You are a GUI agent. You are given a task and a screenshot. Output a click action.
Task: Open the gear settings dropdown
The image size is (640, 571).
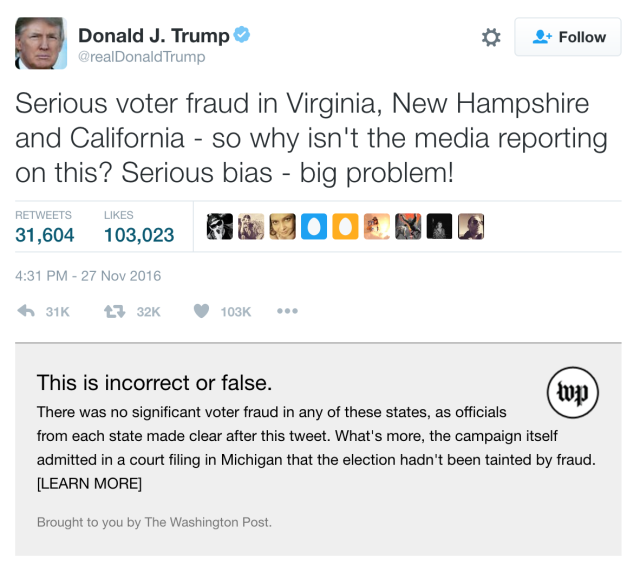pos(491,37)
